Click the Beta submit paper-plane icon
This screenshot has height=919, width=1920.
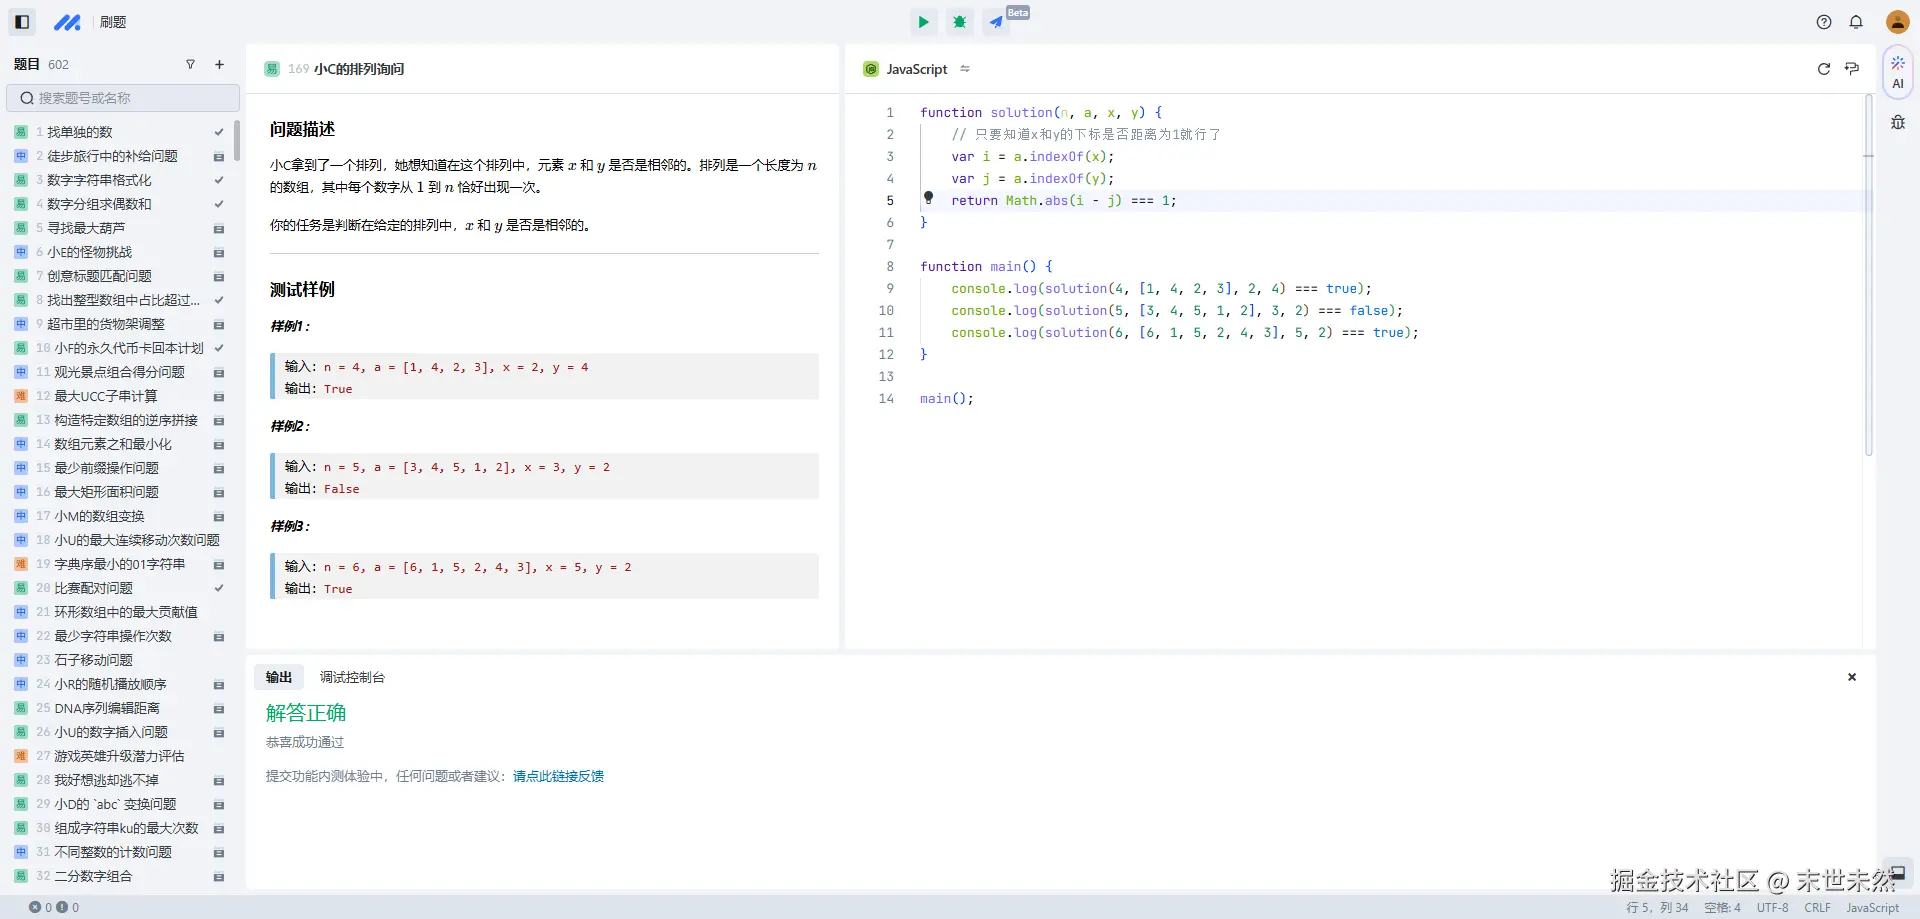996,22
